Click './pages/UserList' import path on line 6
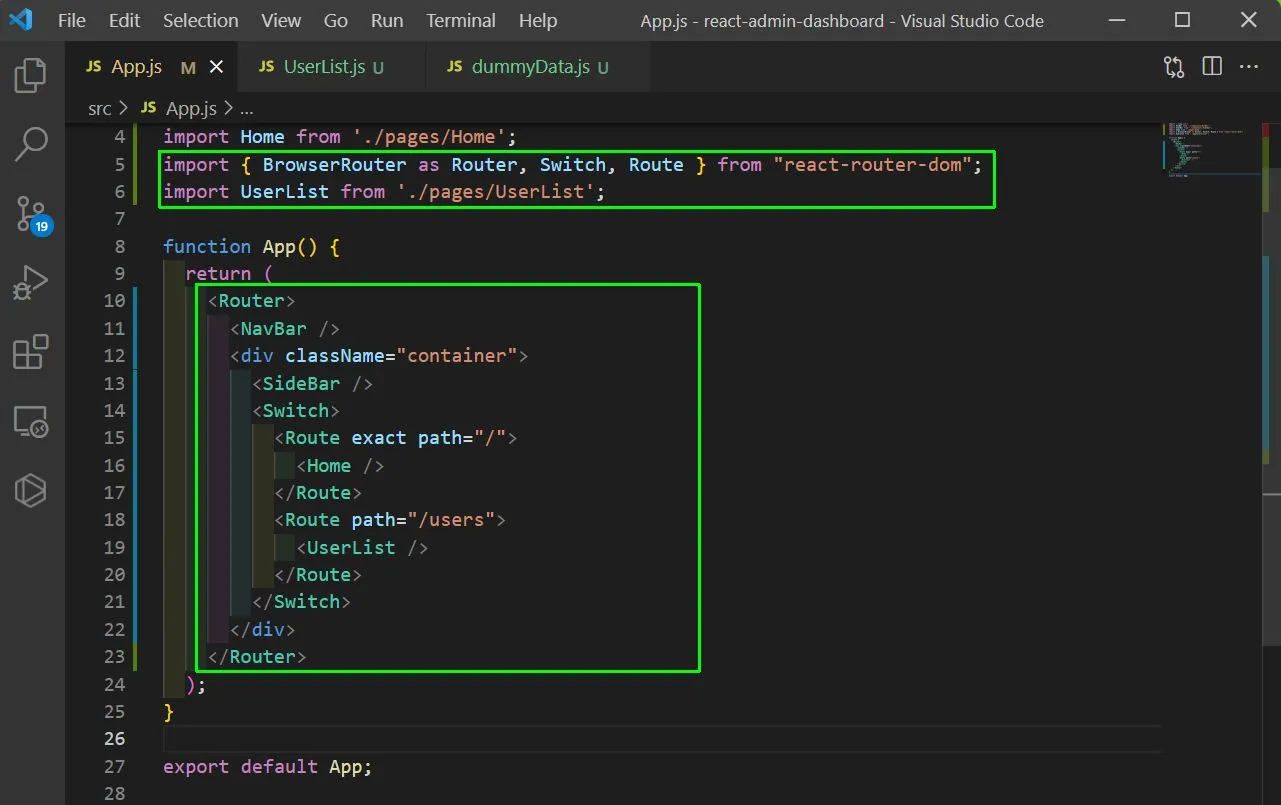Viewport: 1281px width, 805px height. pyautogui.click(x=496, y=192)
